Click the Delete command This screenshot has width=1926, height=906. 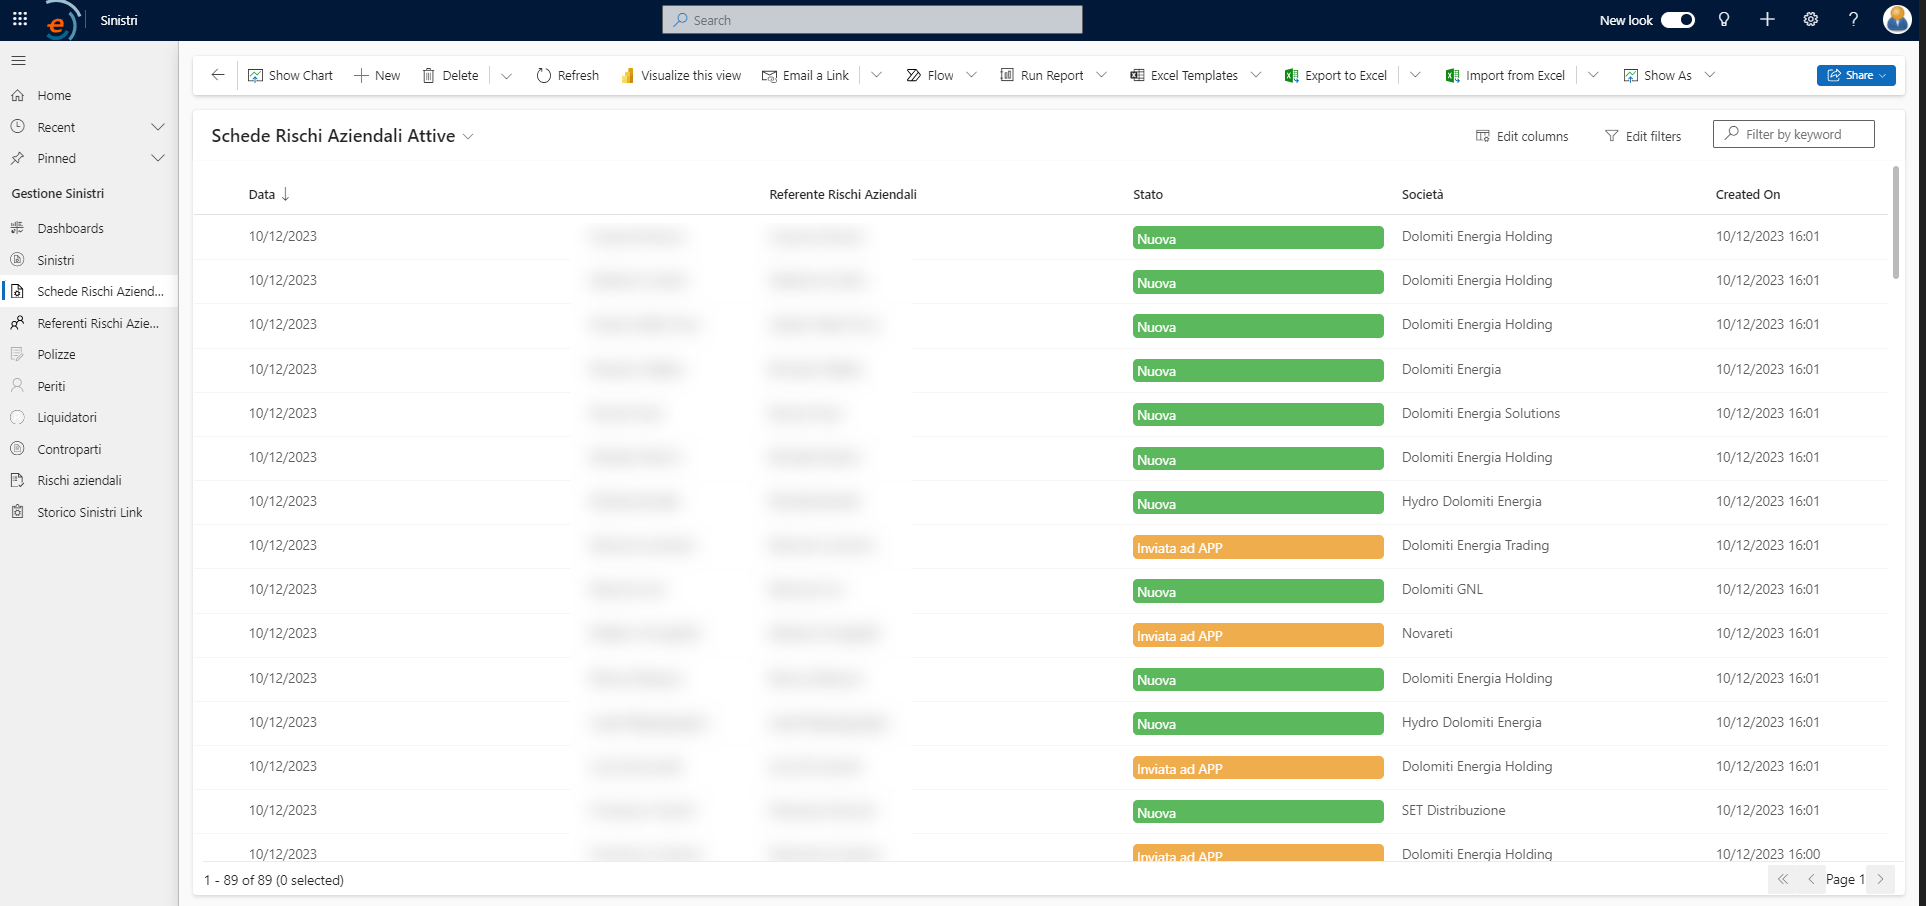[x=450, y=75]
